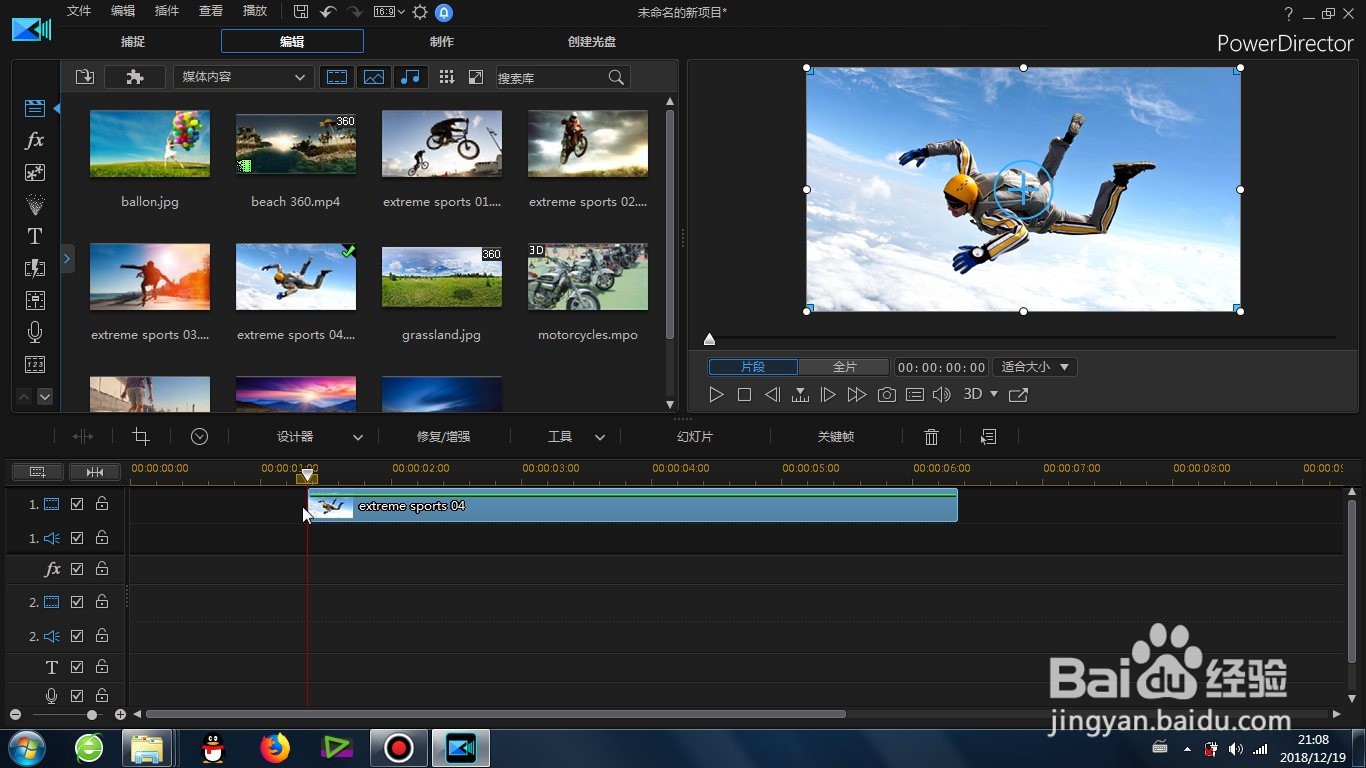
Task: Click the save project floppy icon
Action: [301, 12]
